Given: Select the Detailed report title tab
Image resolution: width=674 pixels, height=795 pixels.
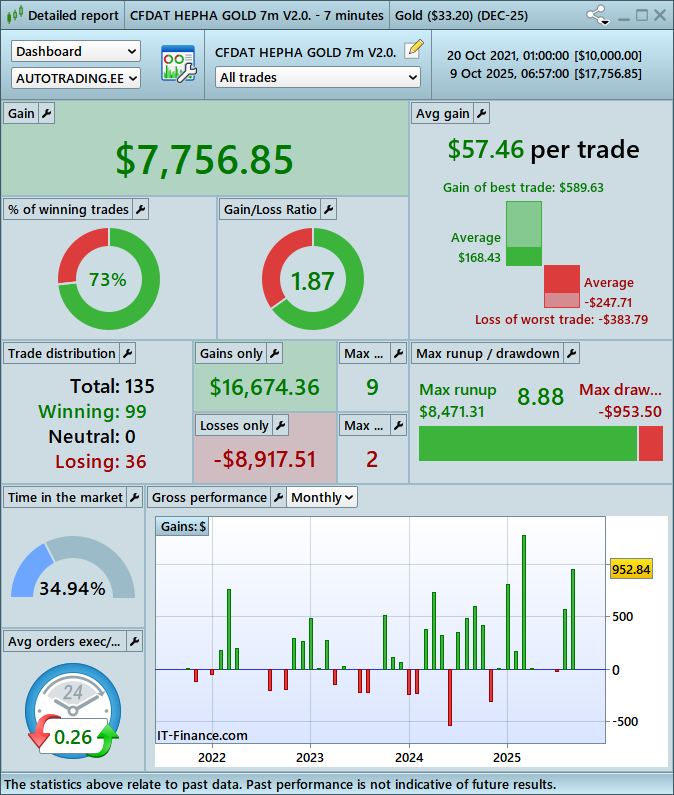Looking at the screenshot, I should (x=63, y=15).
